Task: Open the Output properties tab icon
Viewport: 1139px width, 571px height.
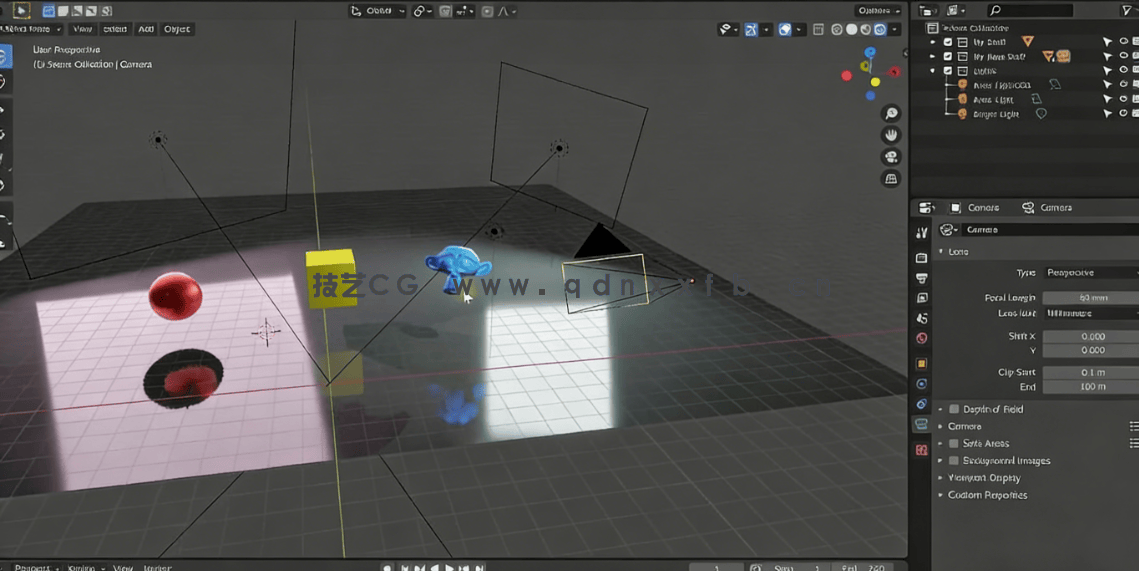Action: click(x=921, y=278)
